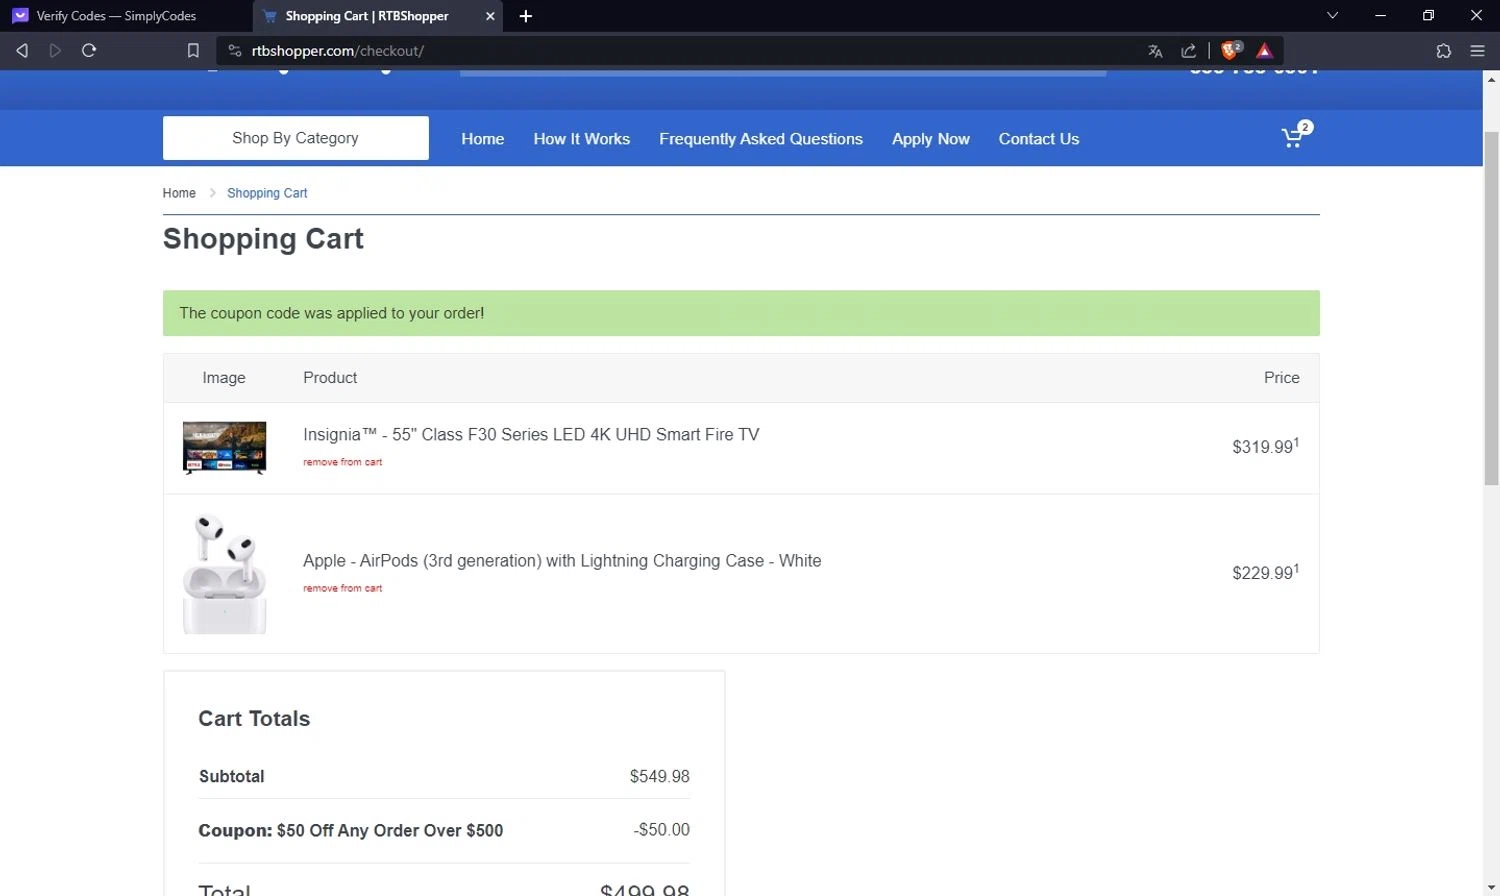Open How It Works page
Screen dimensions: 1500x896
click(581, 139)
